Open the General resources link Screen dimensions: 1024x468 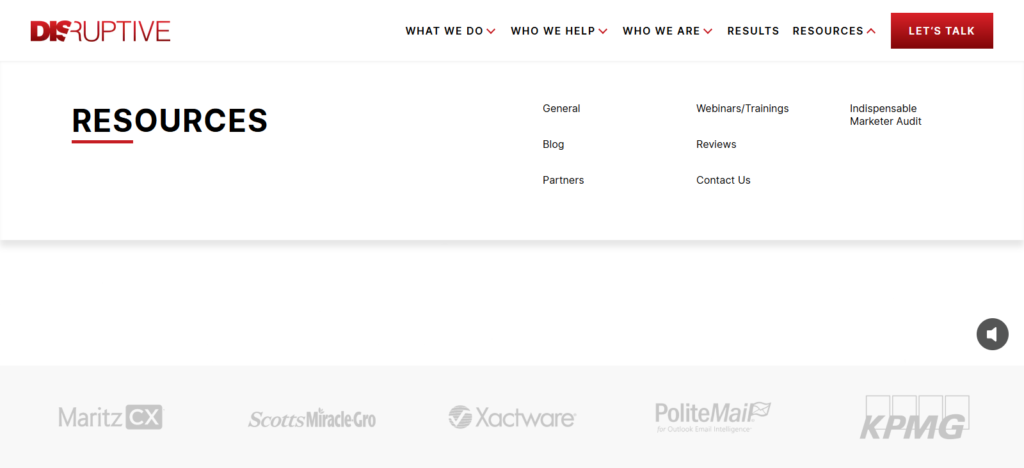561,108
